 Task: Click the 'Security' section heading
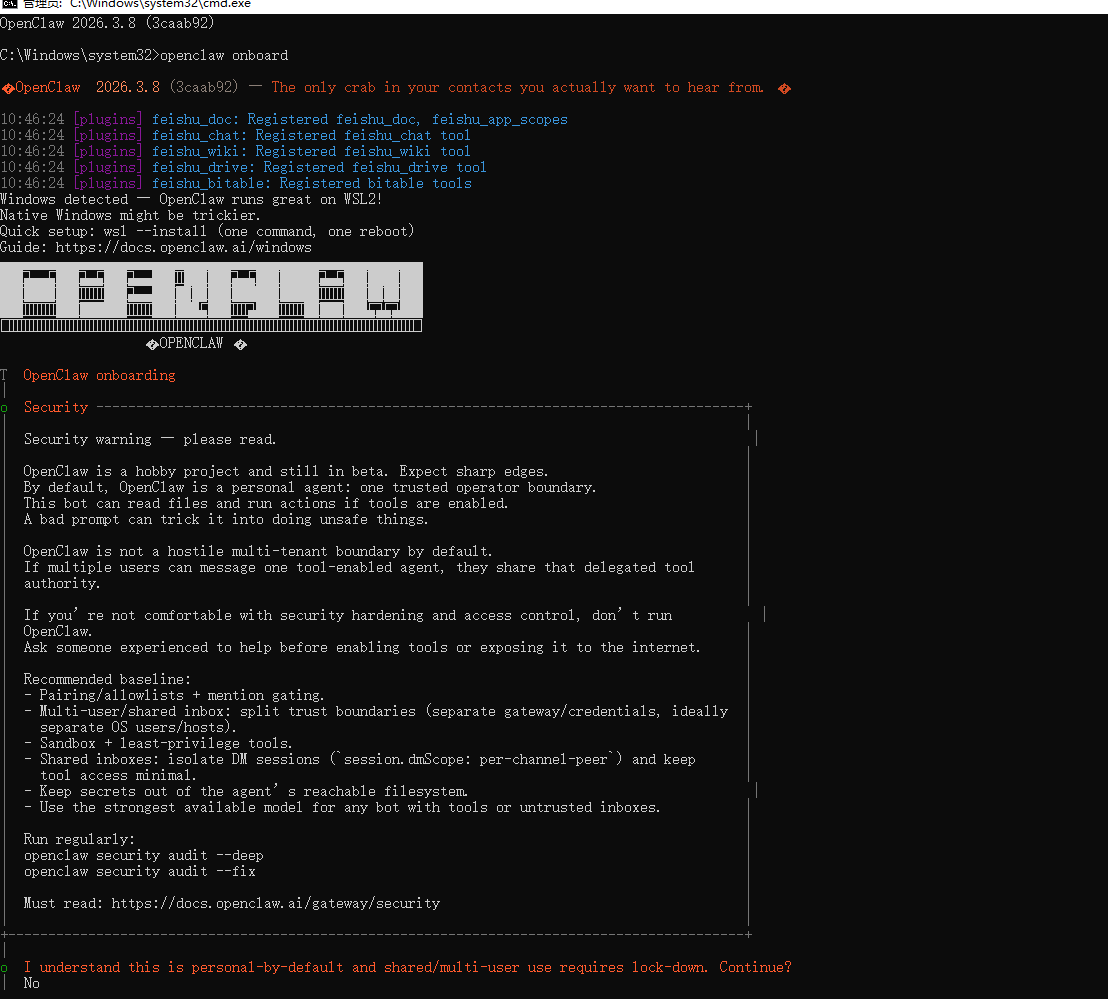pyautogui.click(x=56, y=407)
